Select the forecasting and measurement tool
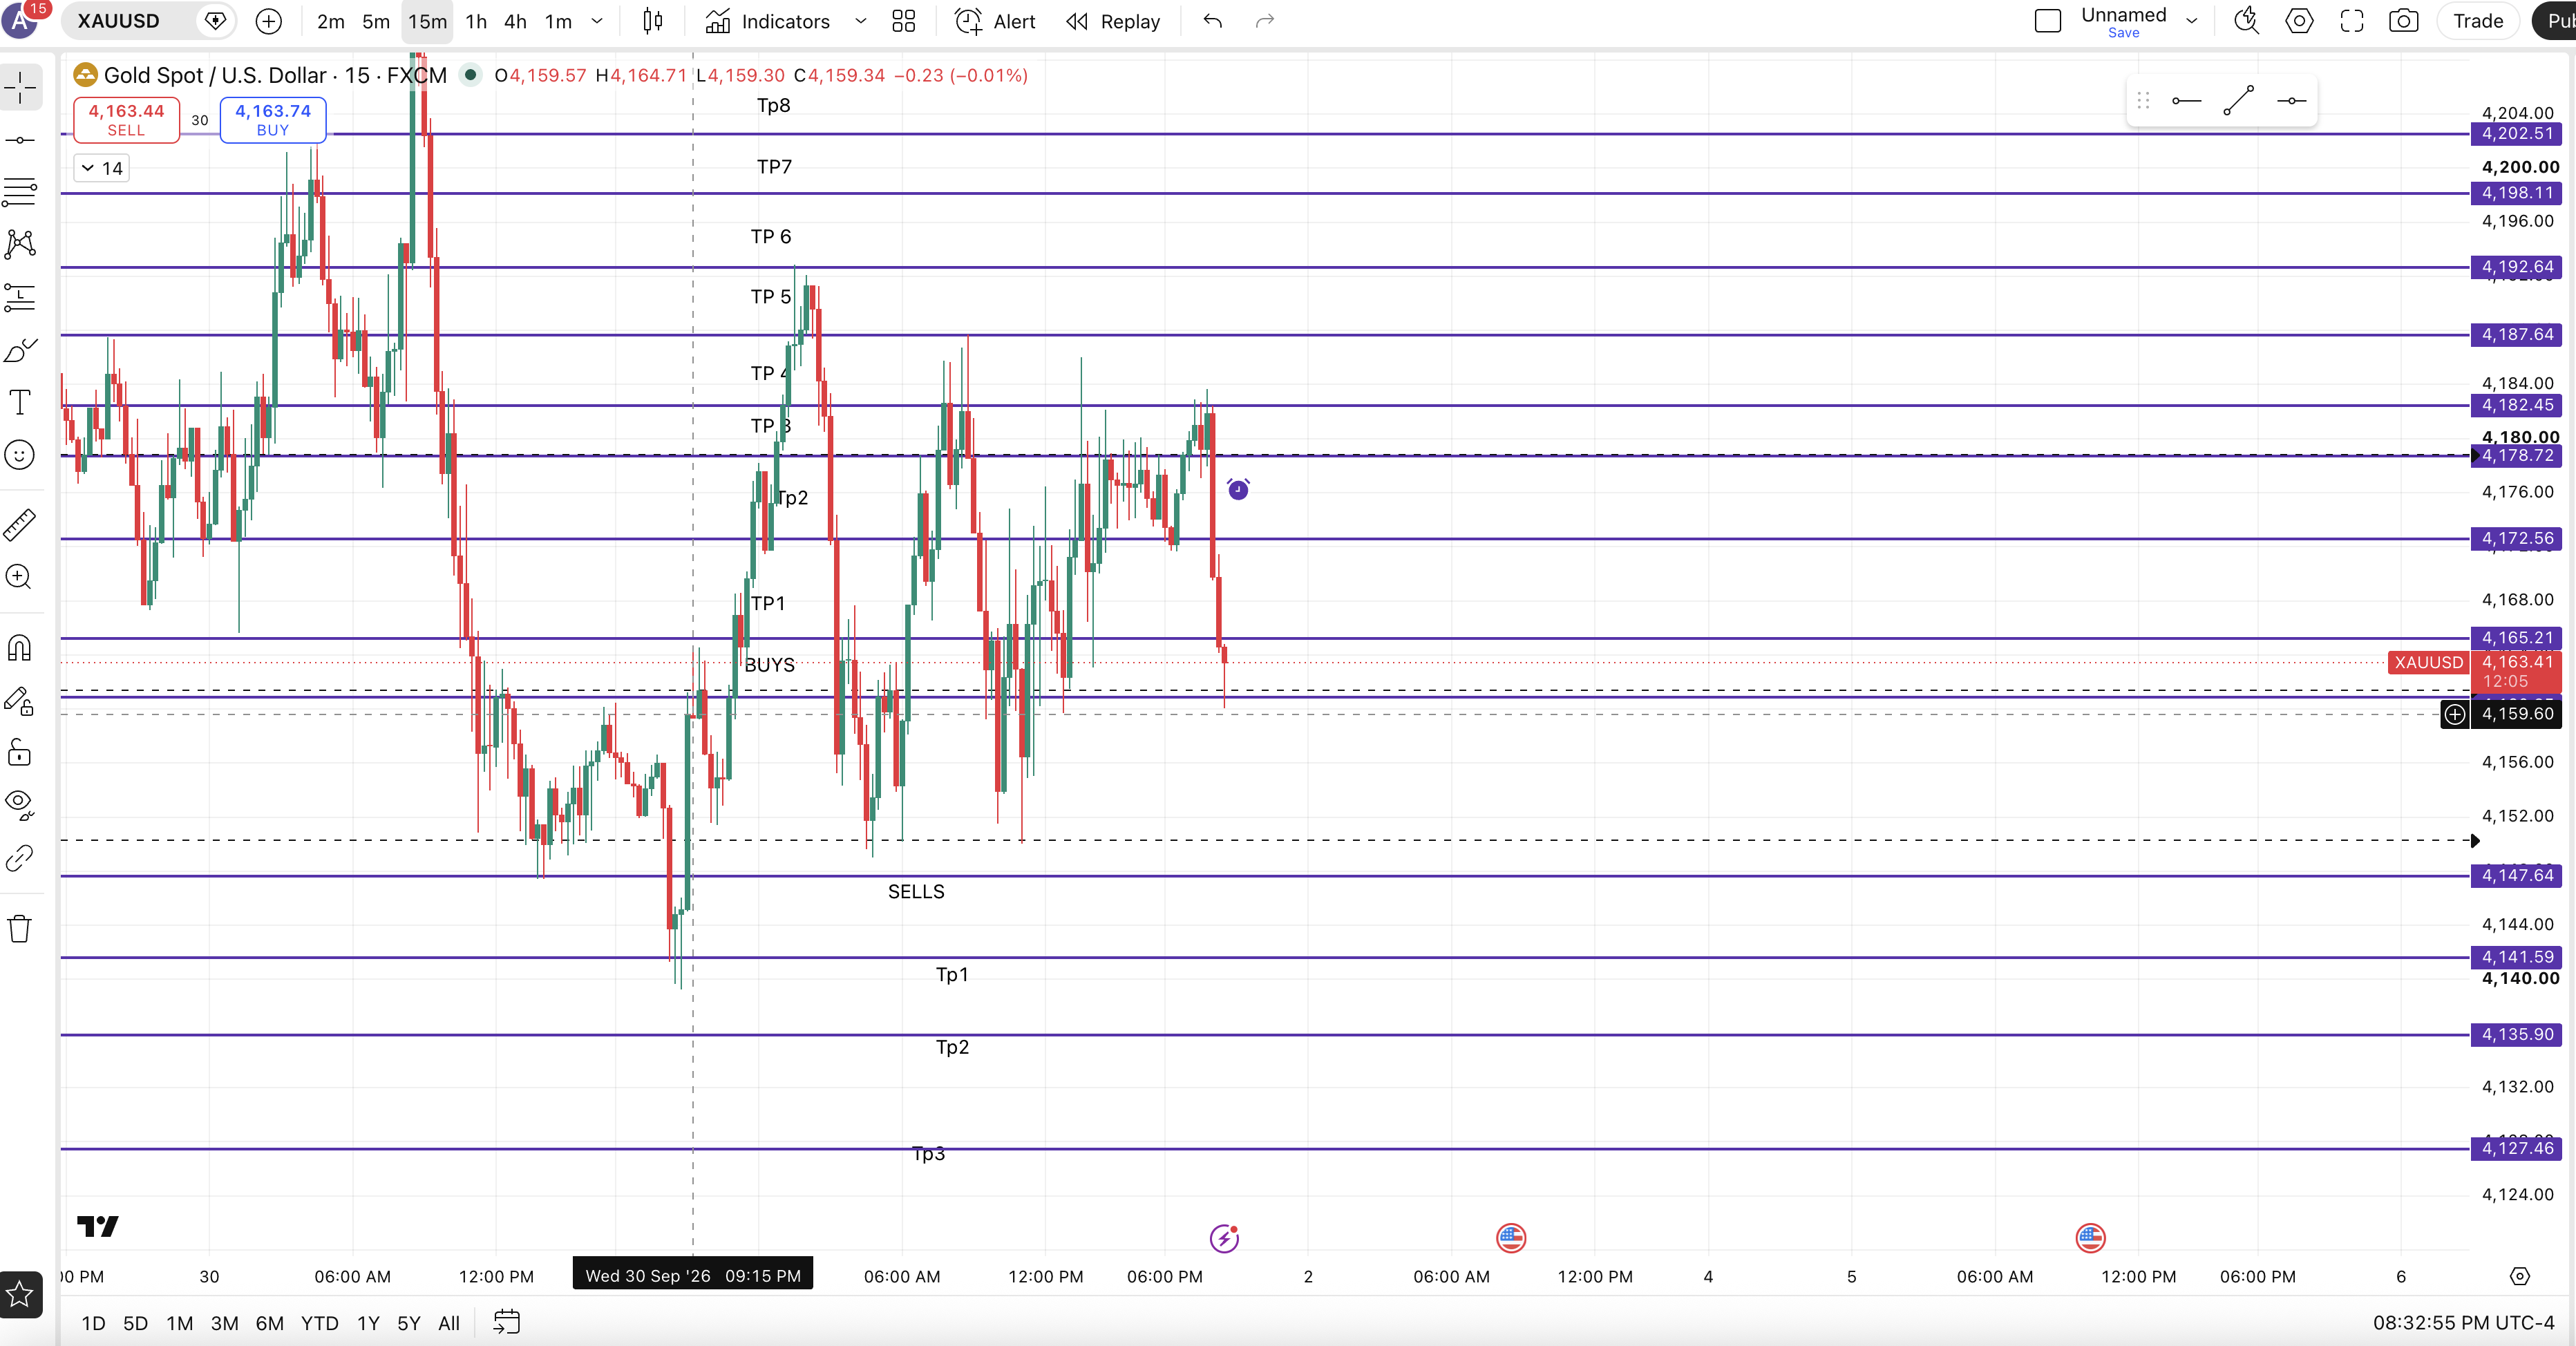 pyautogui.click(x=20, y=297)
